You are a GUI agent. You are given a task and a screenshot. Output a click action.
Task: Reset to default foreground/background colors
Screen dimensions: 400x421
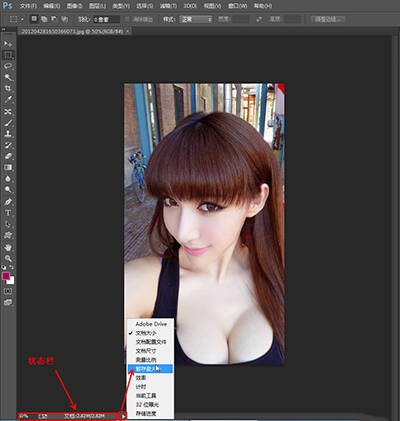(4, 267)
